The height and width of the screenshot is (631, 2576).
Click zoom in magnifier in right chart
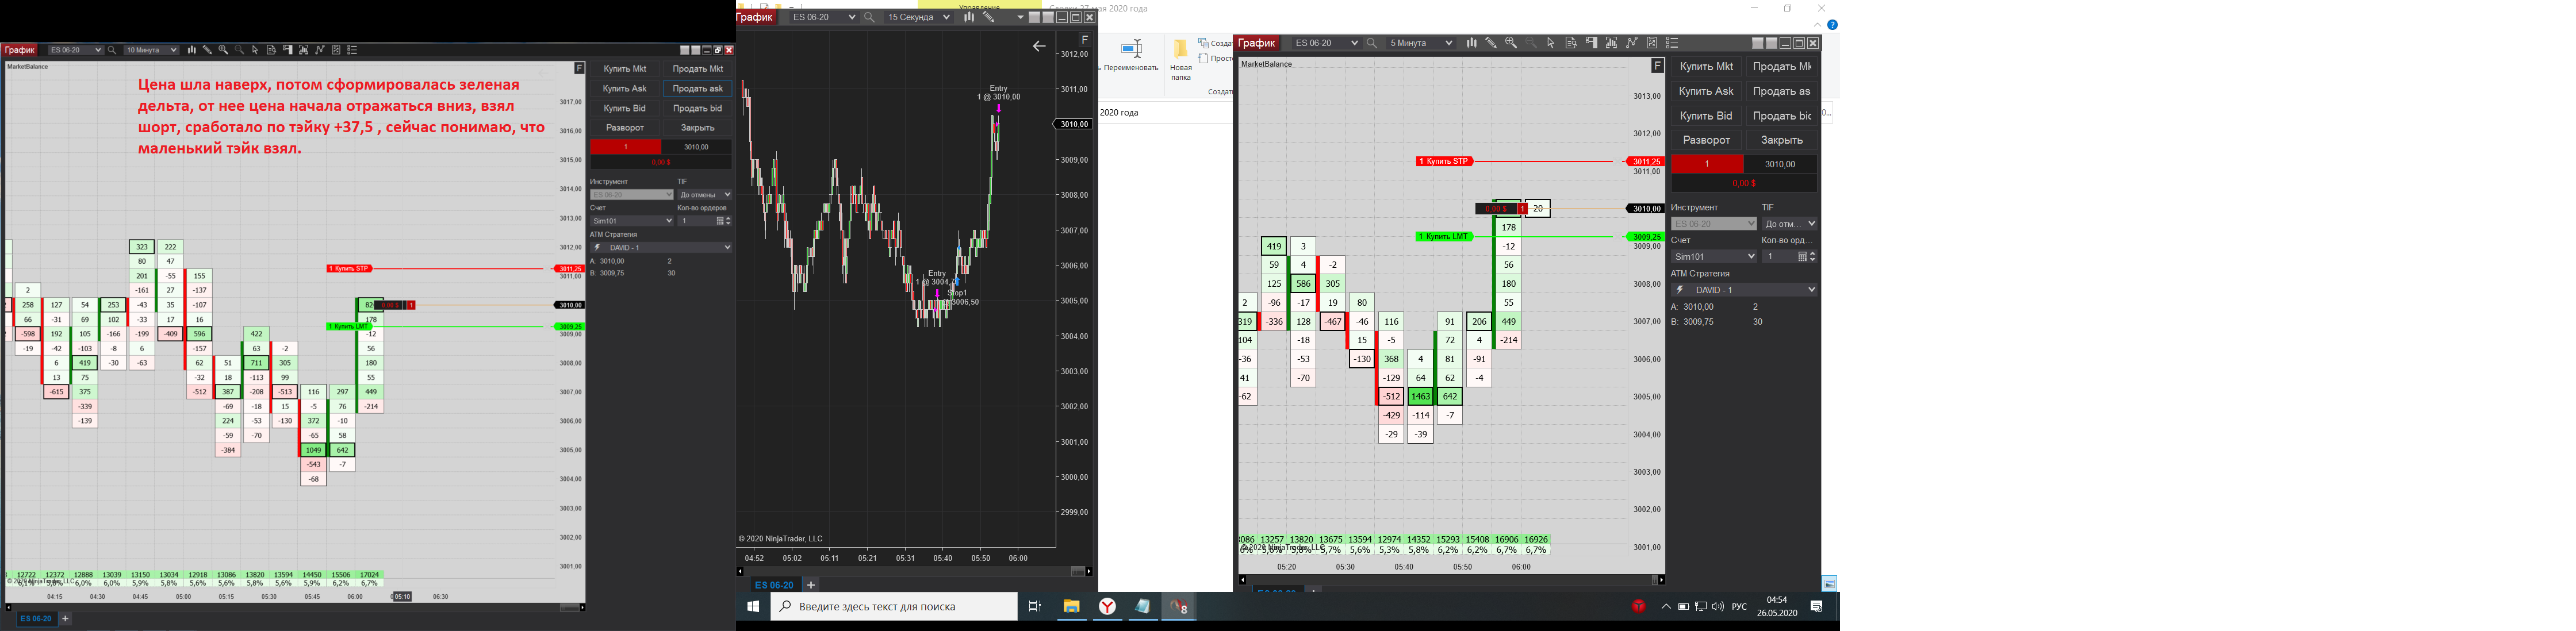1511,43
